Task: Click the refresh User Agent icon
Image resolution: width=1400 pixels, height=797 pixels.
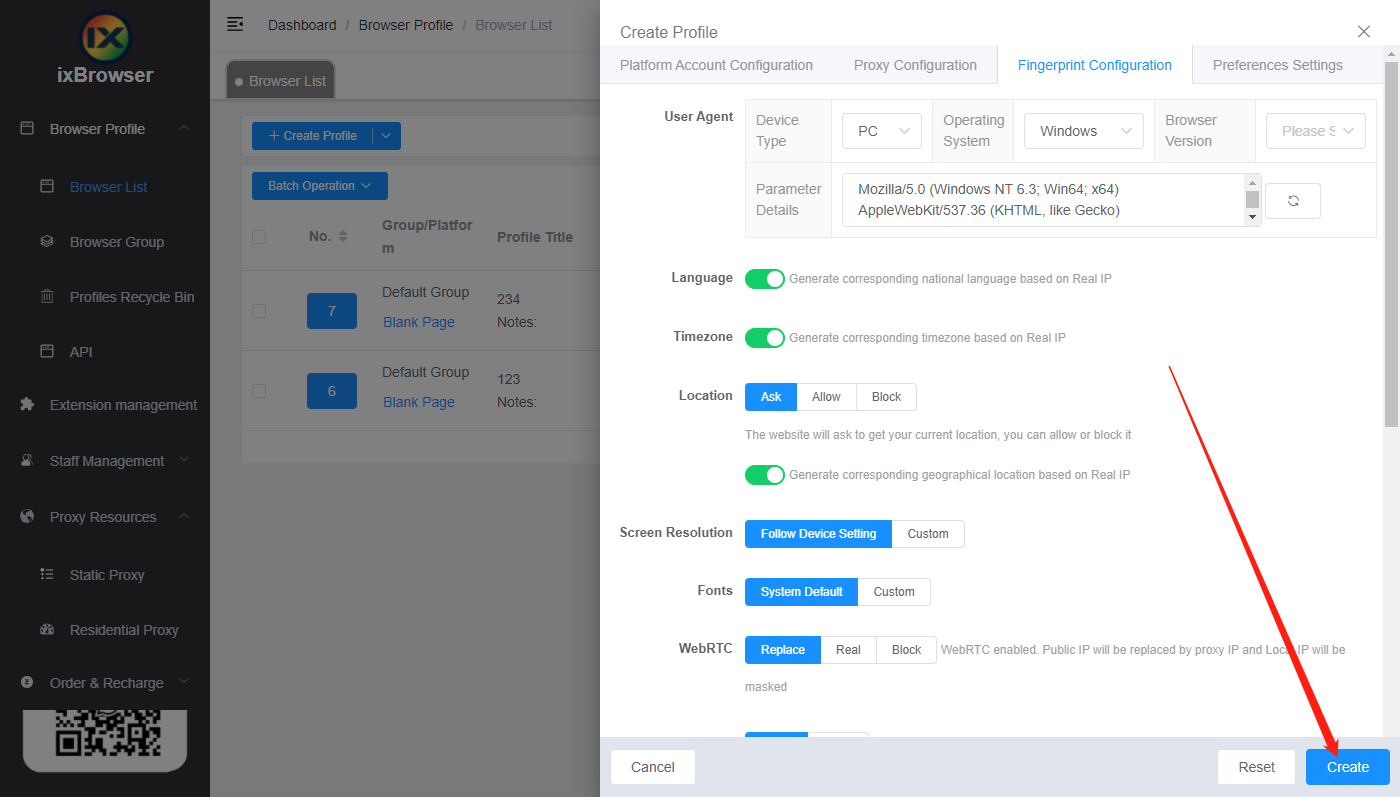Action: 1292,201
